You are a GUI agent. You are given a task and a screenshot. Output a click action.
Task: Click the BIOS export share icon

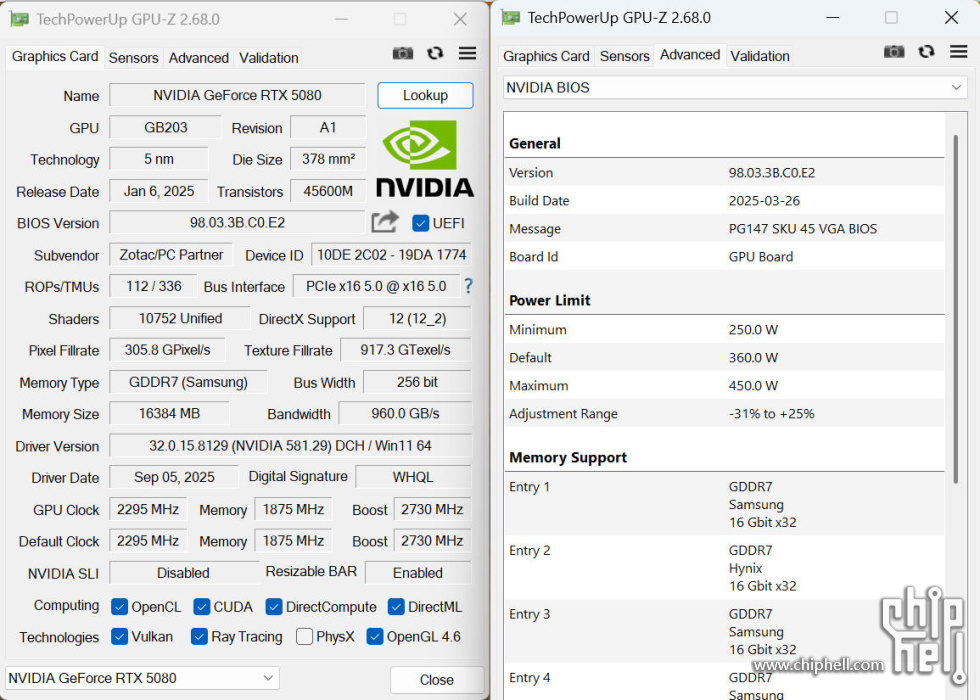[385, 222]
